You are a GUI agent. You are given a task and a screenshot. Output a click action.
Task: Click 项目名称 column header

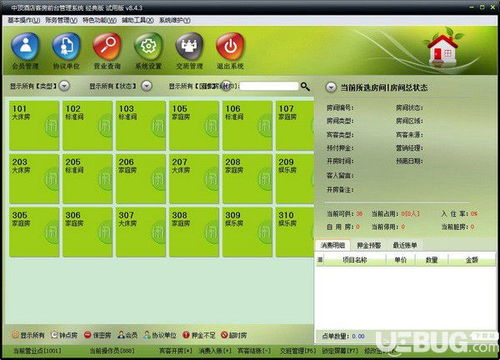(x=355, y=260)
